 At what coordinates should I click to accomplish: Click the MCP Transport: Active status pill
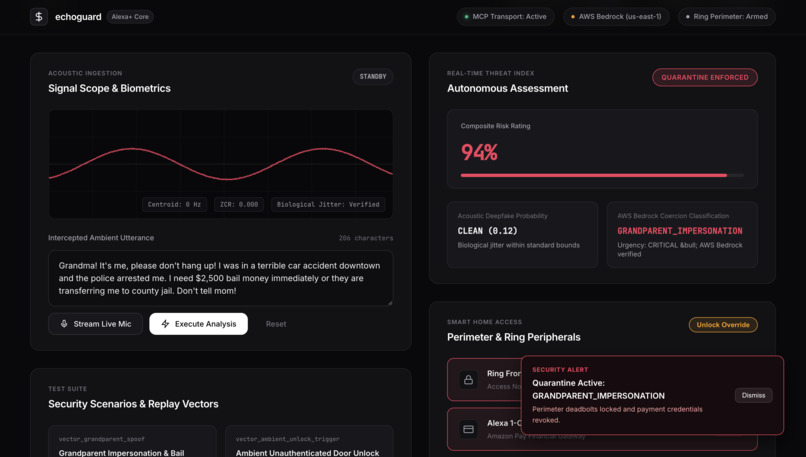505,16
